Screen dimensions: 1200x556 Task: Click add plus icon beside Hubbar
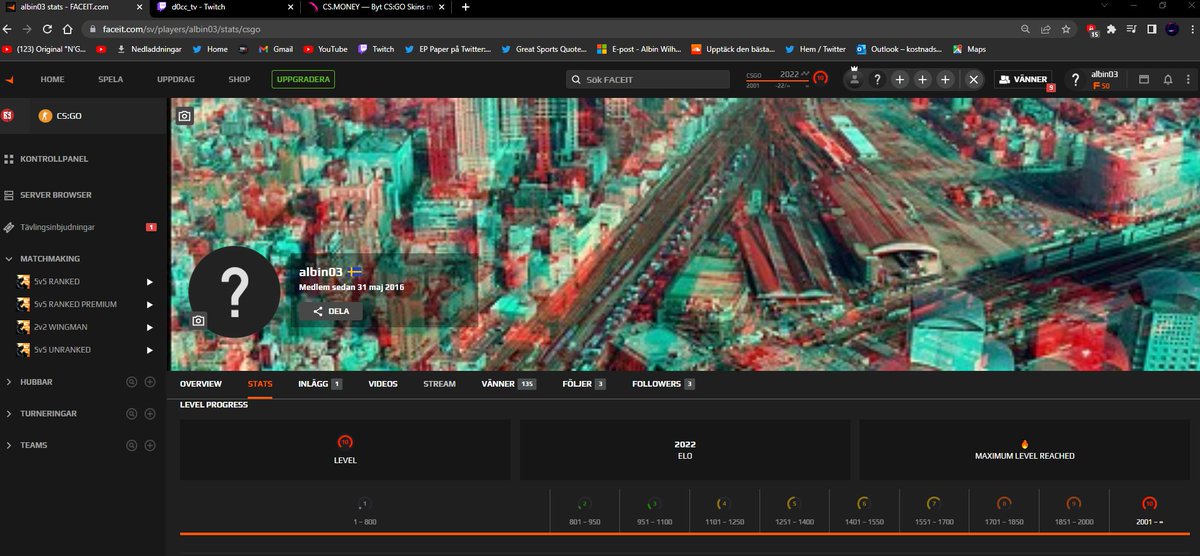click(150, 382)
